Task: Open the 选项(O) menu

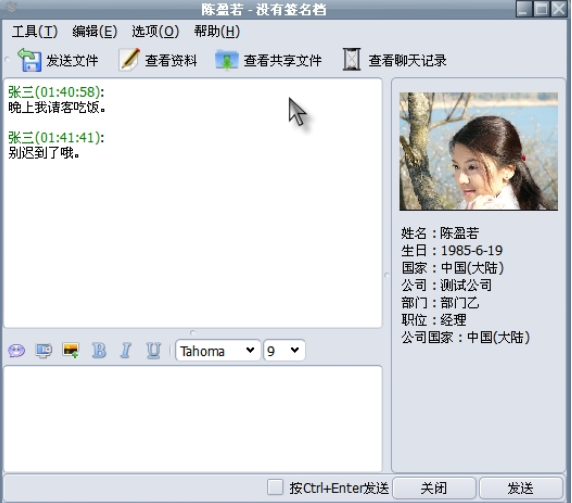Action: (x=155, y=31)
